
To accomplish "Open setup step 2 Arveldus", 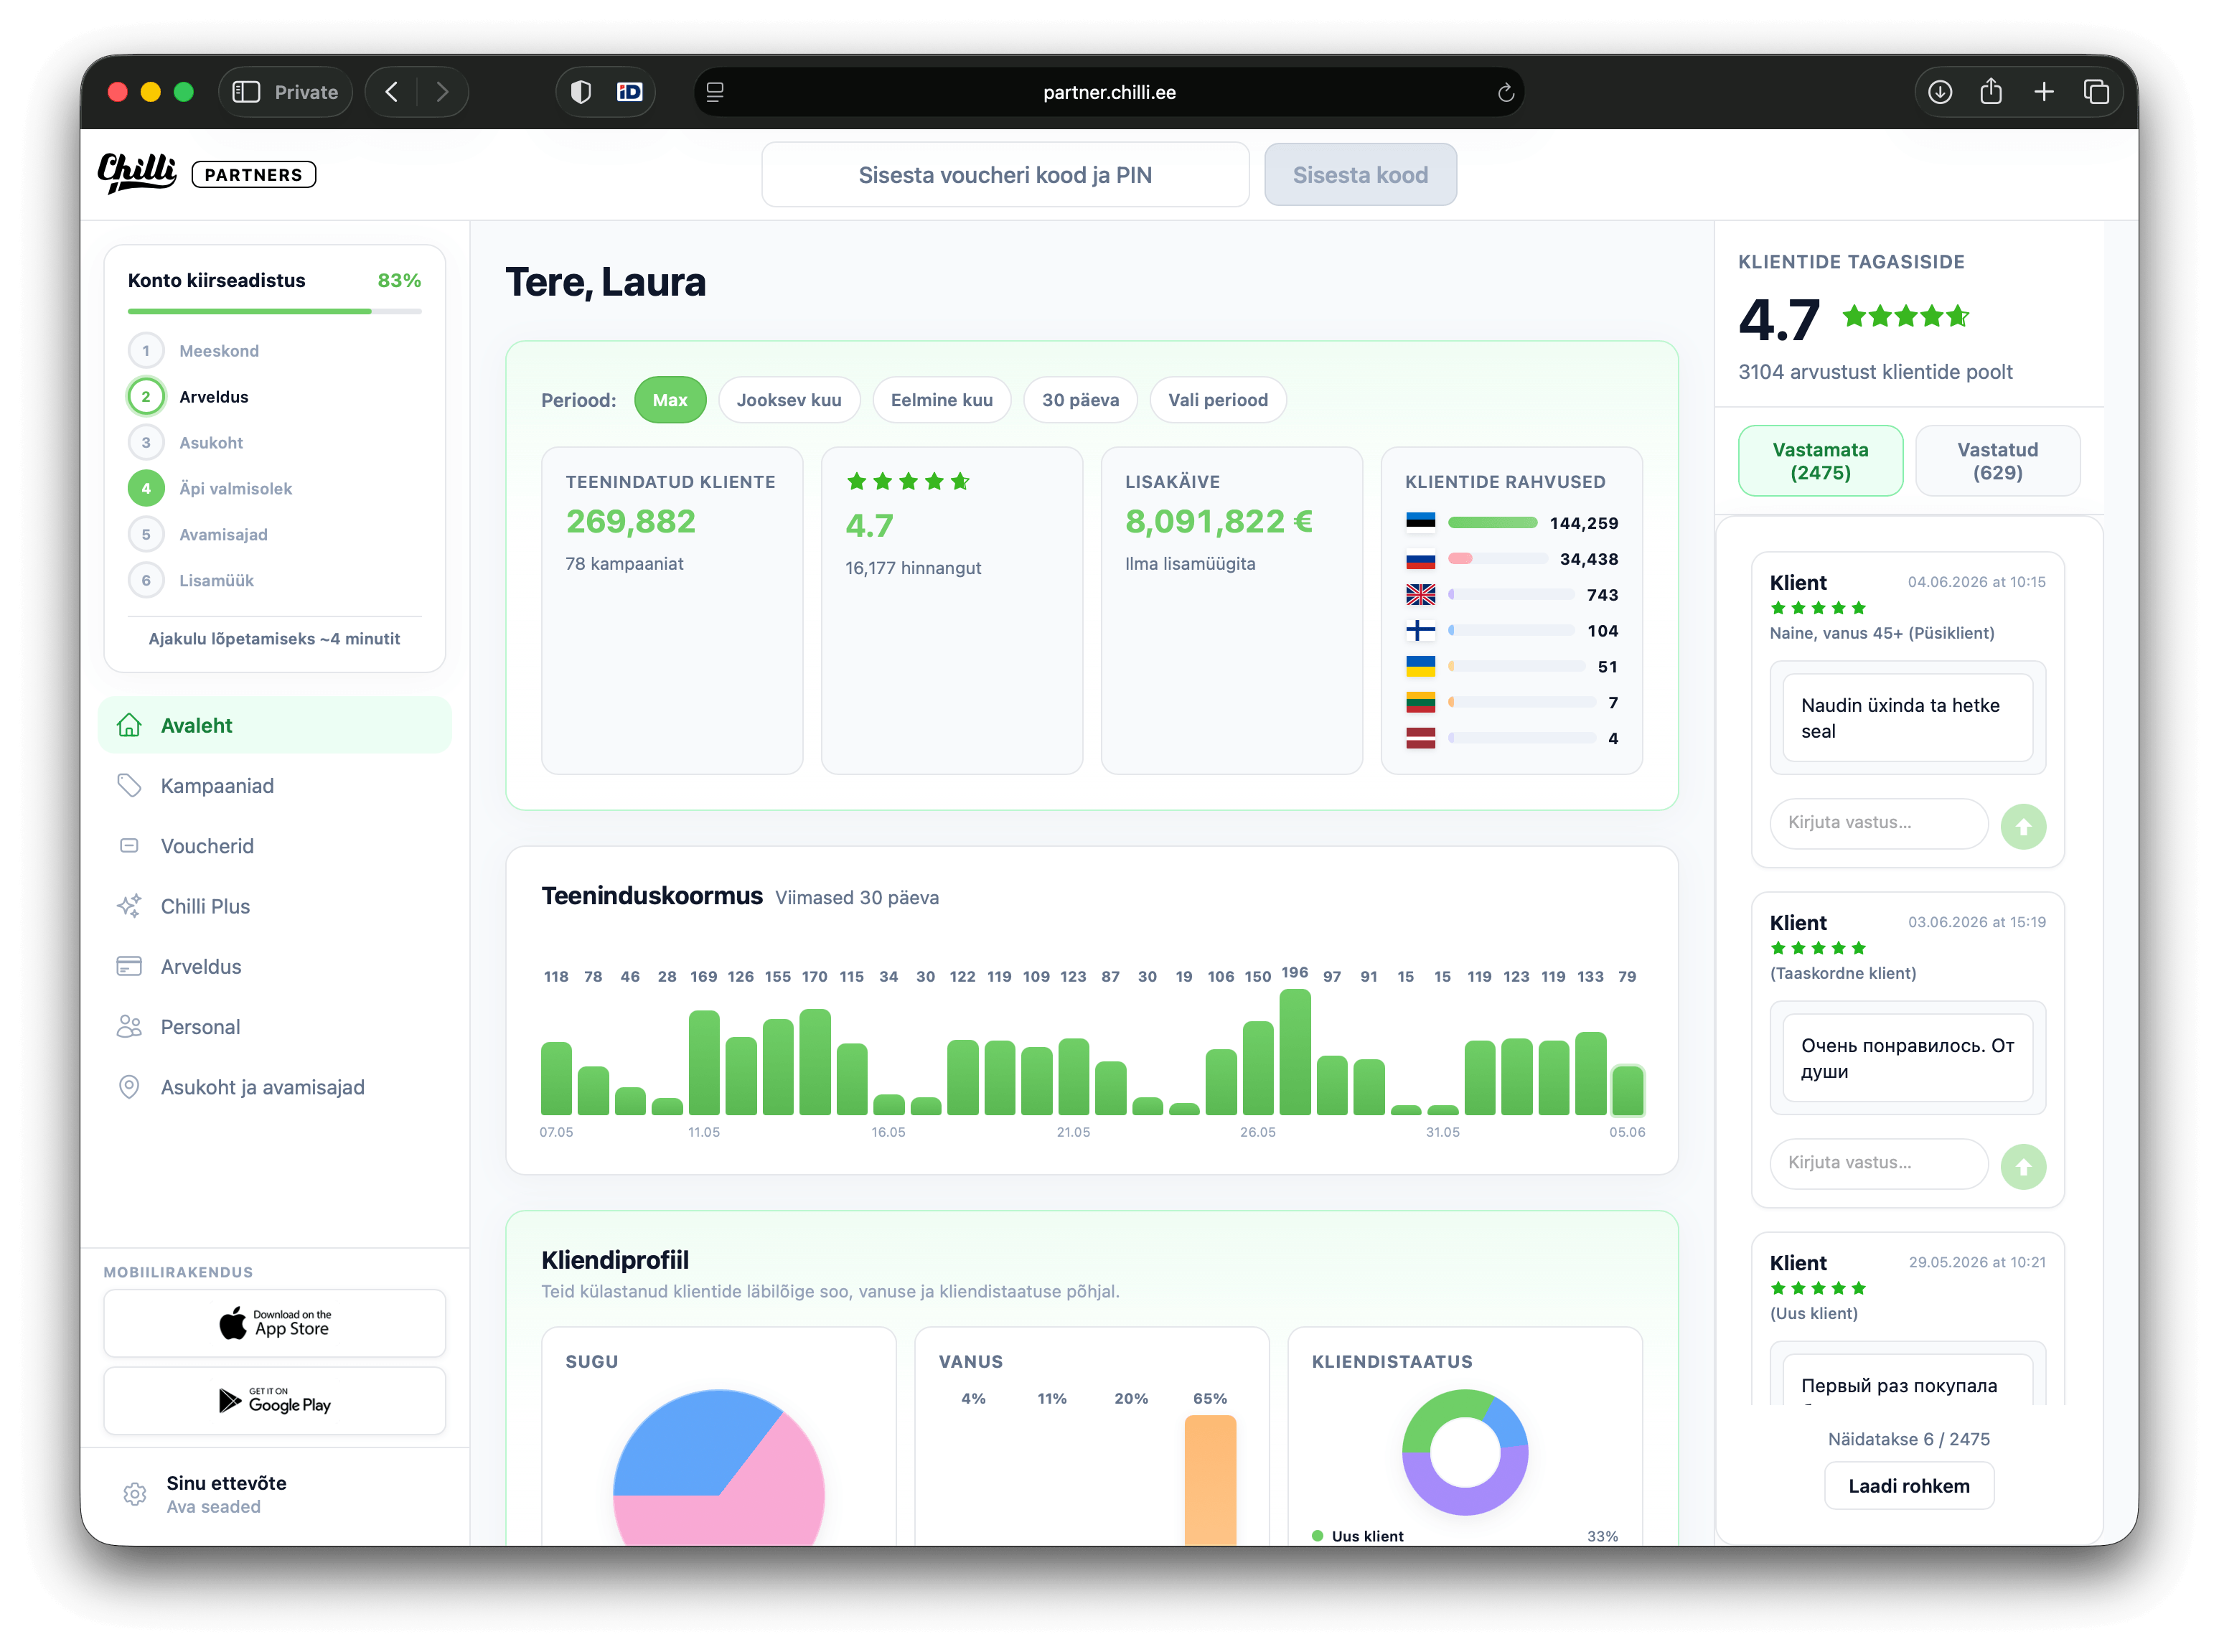I will pos(214,397).
